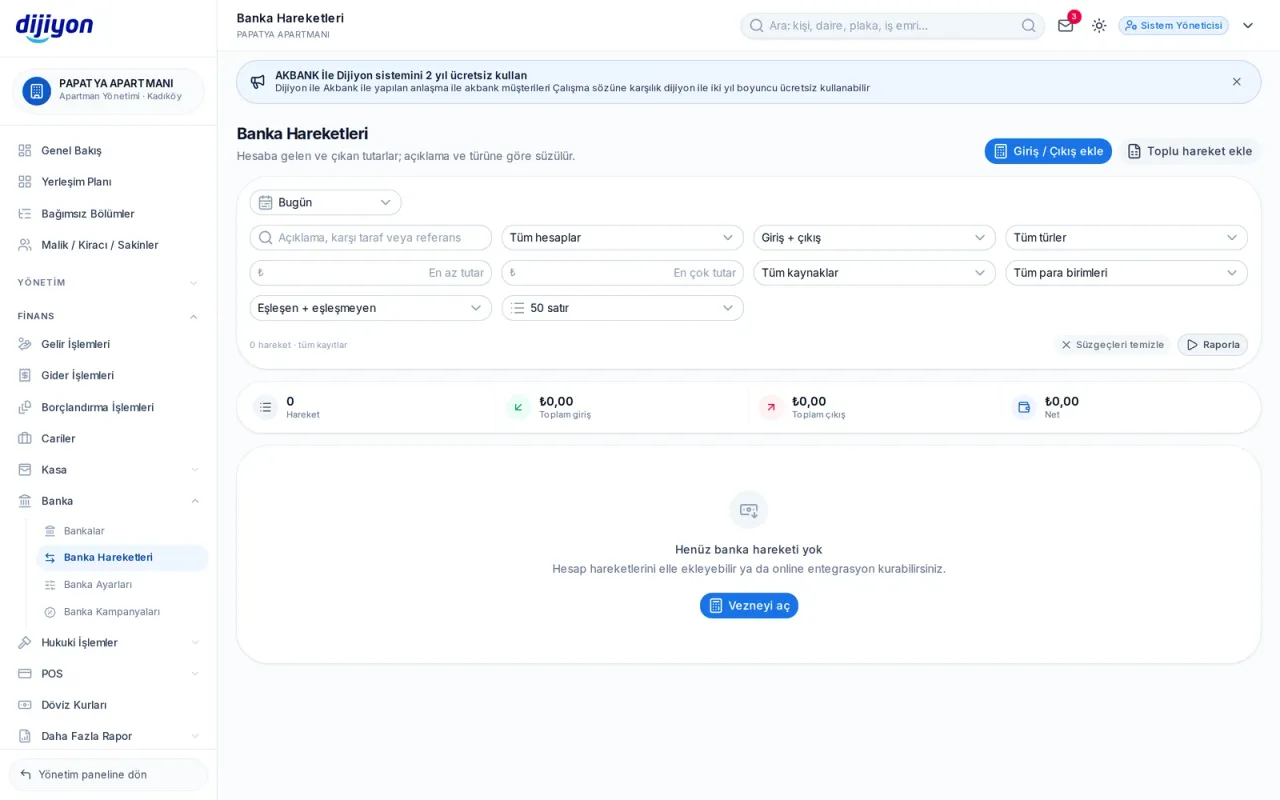Dismiss the AKBANK announcement banner
This screenshot has width=1280, height=800.
coord(1236,82)
